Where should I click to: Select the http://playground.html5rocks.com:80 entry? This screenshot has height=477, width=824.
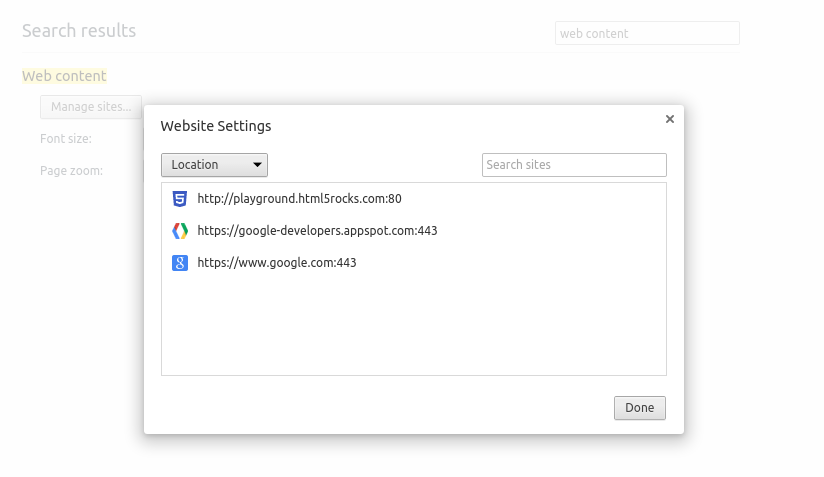[x=299, y=199]
